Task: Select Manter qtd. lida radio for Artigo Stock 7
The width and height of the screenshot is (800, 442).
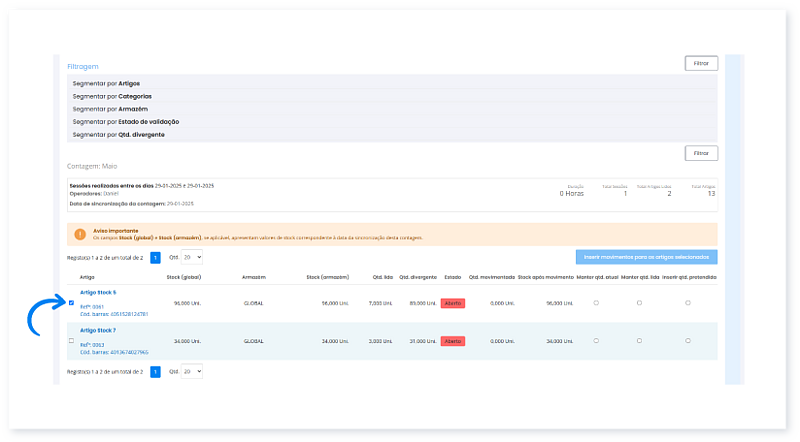Action: point(640,341)
